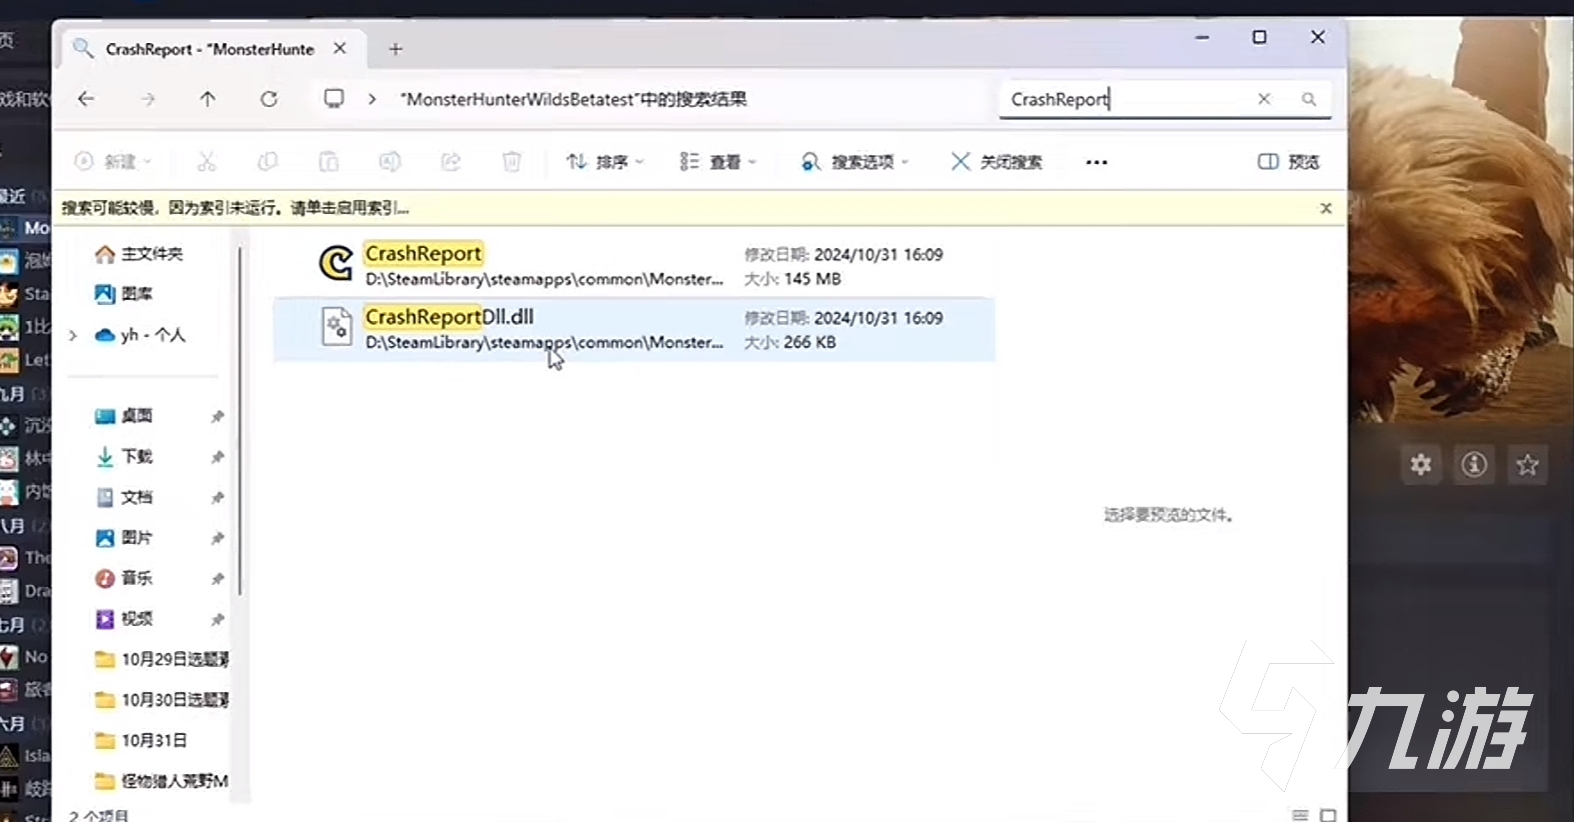This screenshot has height=822, width=1574.
Task: Open 视频 (Videos) quick access folder
Action: point(124,619)
